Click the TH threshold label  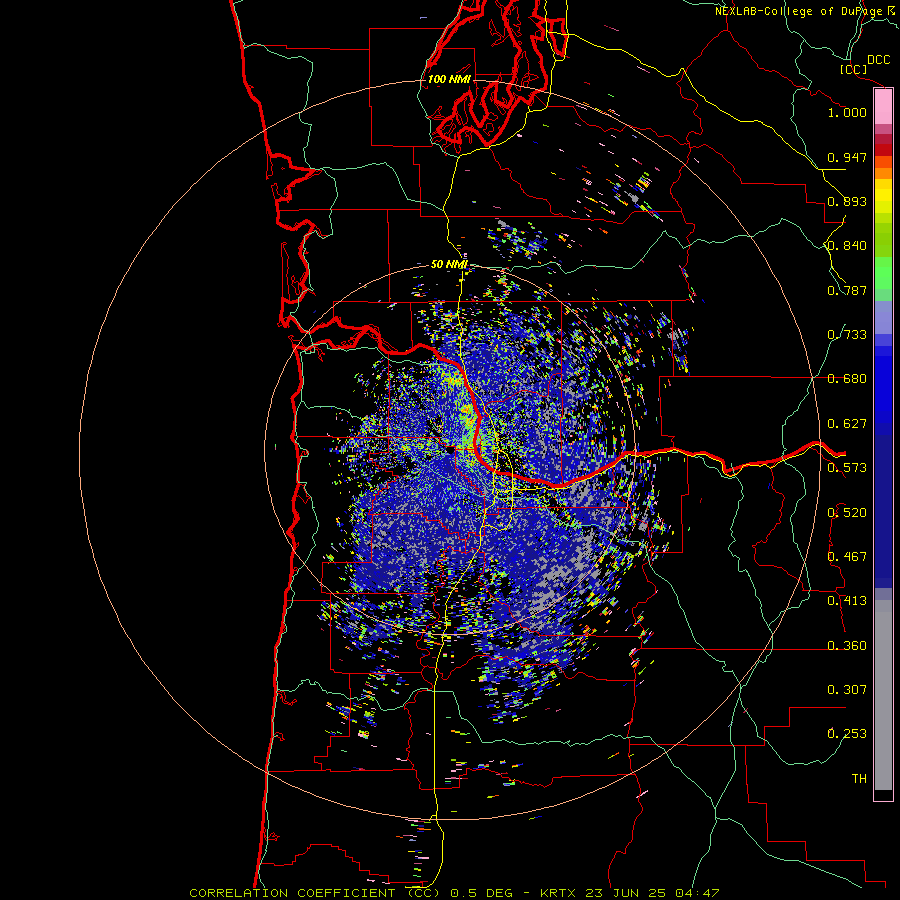[859, 779]
